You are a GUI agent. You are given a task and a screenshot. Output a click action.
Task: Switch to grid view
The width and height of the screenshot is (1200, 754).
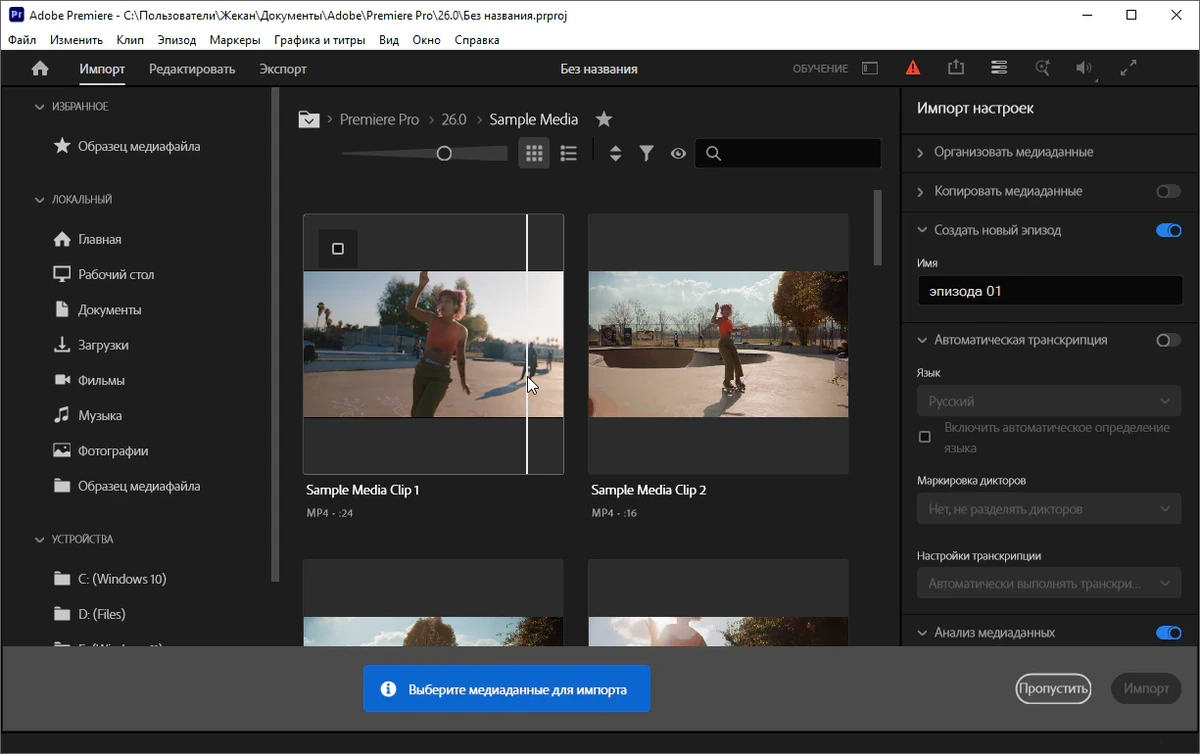(534, 153)
